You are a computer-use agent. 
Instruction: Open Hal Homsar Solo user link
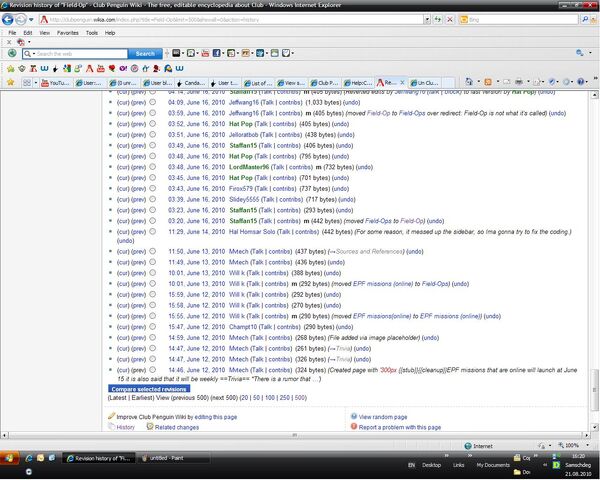tap(252, 232)
